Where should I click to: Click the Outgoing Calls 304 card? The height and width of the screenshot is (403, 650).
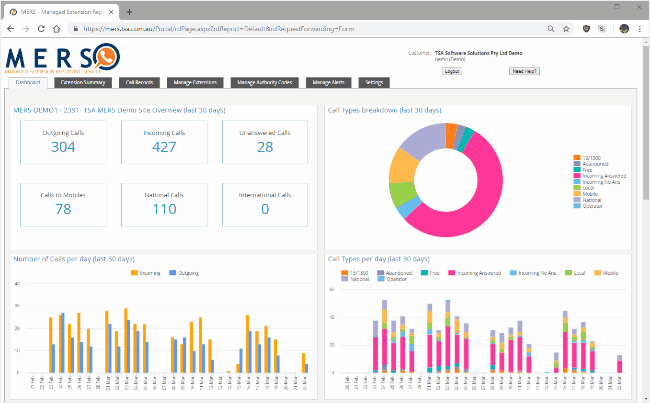pos(63,142)
